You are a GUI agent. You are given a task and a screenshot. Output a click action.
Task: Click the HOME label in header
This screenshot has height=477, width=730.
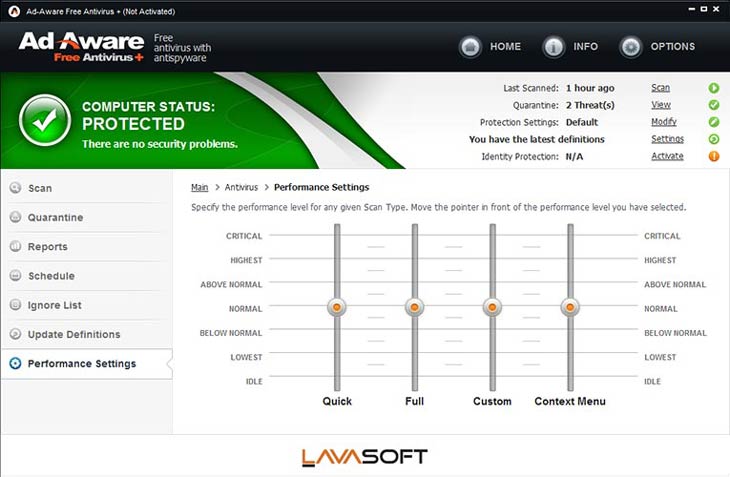tap(505, 47)
